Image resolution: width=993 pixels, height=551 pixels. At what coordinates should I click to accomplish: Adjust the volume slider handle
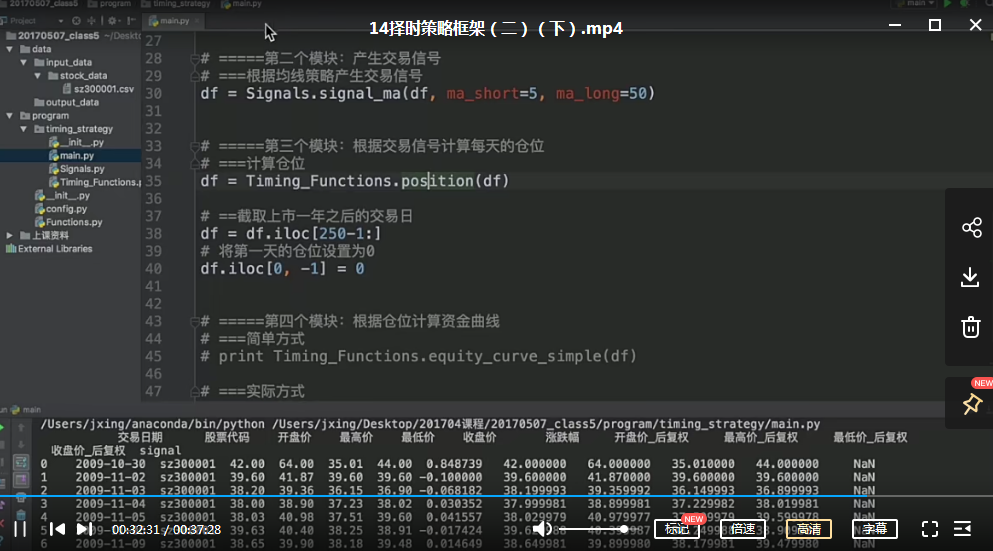coord(624,529)
